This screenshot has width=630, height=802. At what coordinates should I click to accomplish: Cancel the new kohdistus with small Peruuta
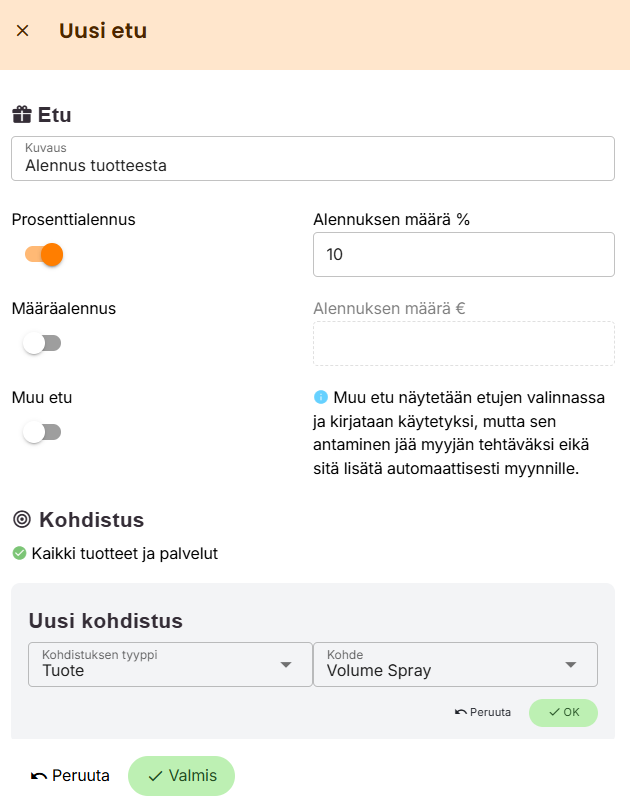coord(483,712)
